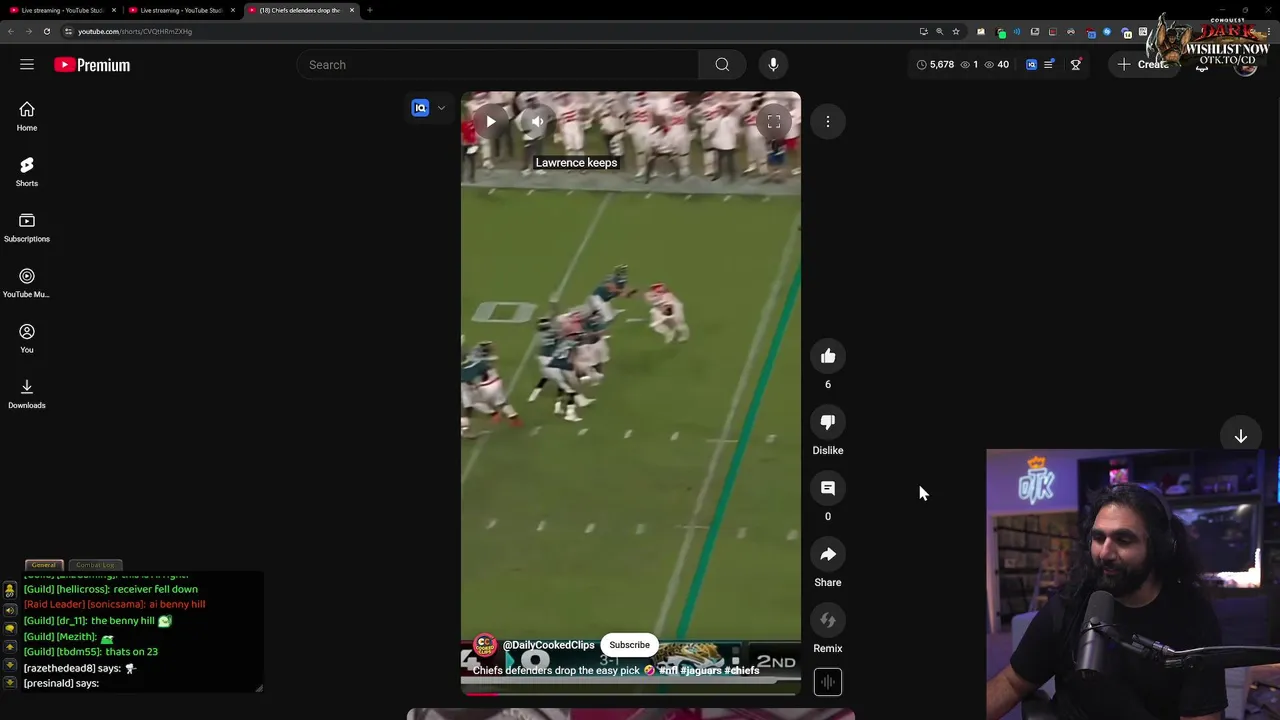The image size is (1280, 720).
Task: Open a new browser tab
Action: point(369,10)
